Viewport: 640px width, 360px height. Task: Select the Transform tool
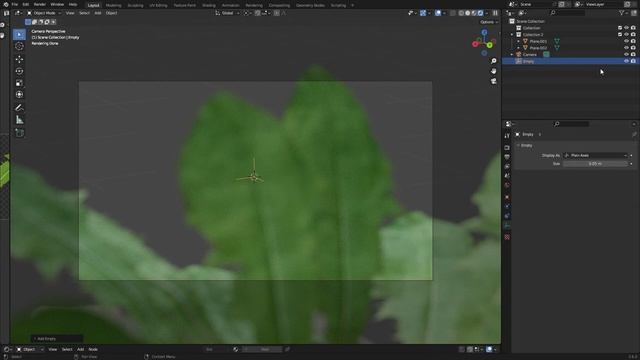coord(19,95)
